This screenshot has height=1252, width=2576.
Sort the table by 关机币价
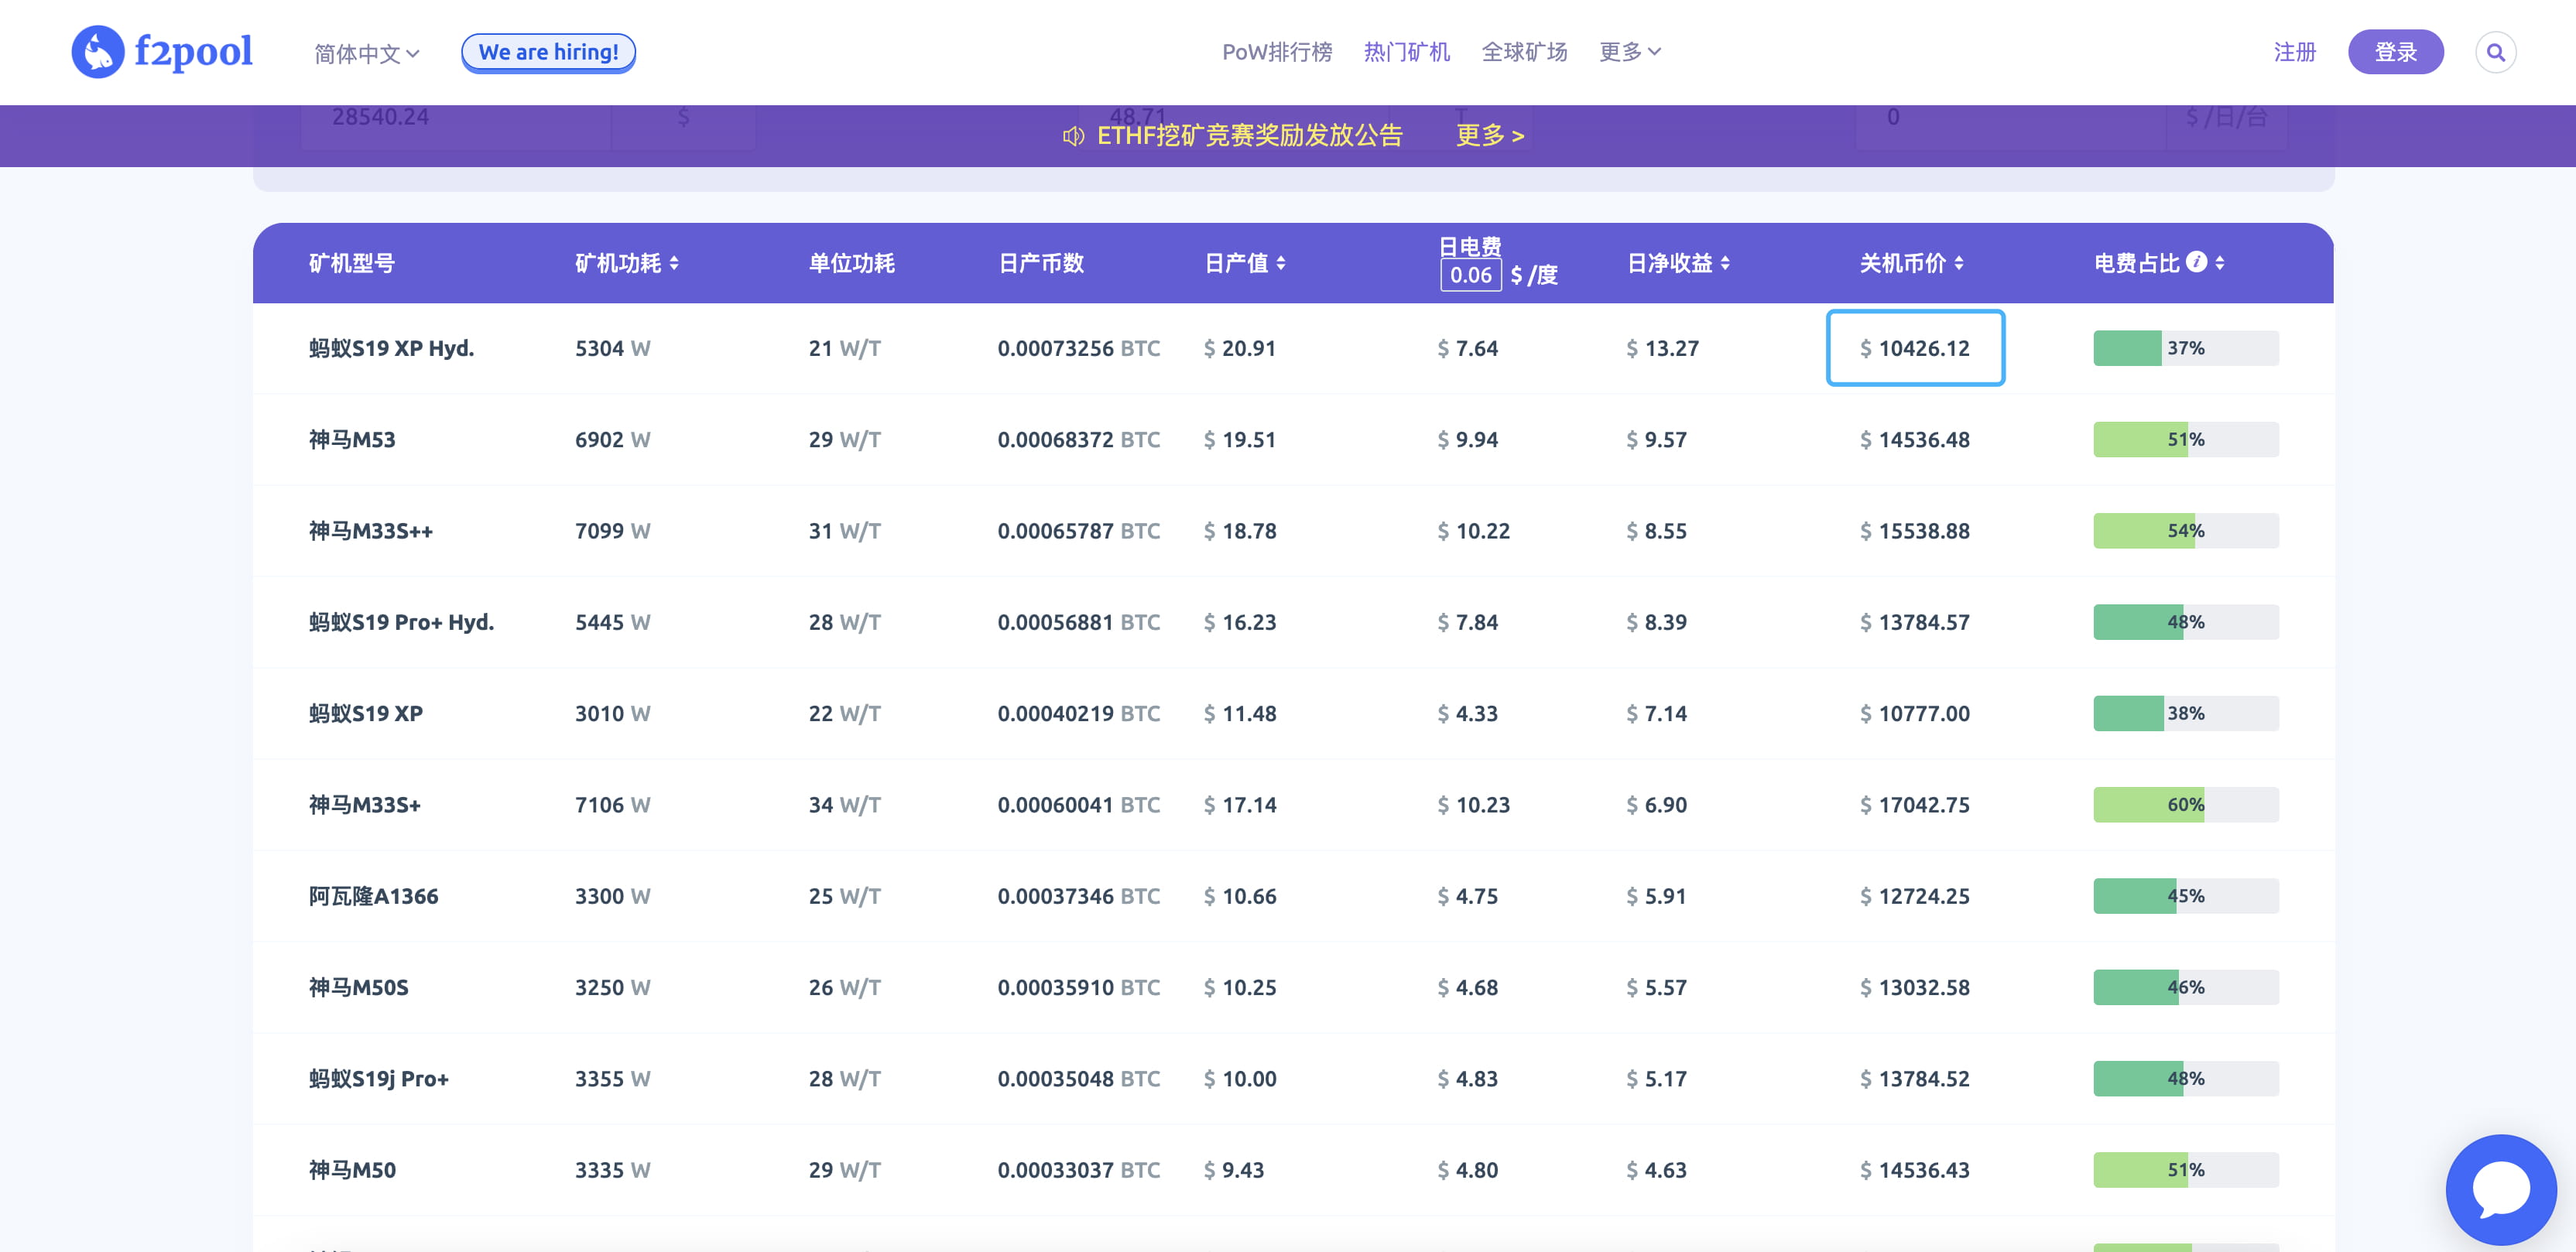click(x=1958, y=264)
